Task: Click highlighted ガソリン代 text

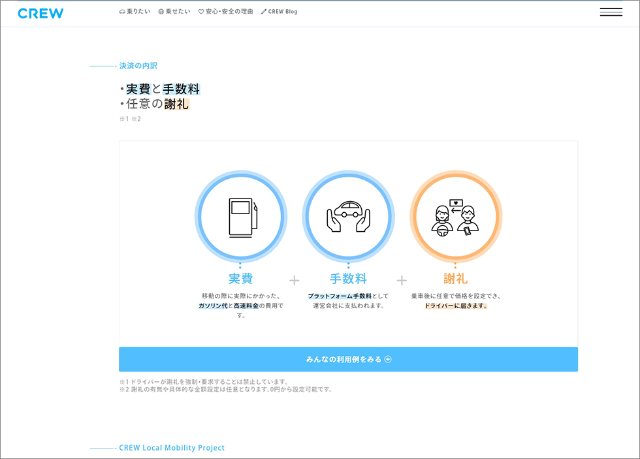Action: click(213, 306)
